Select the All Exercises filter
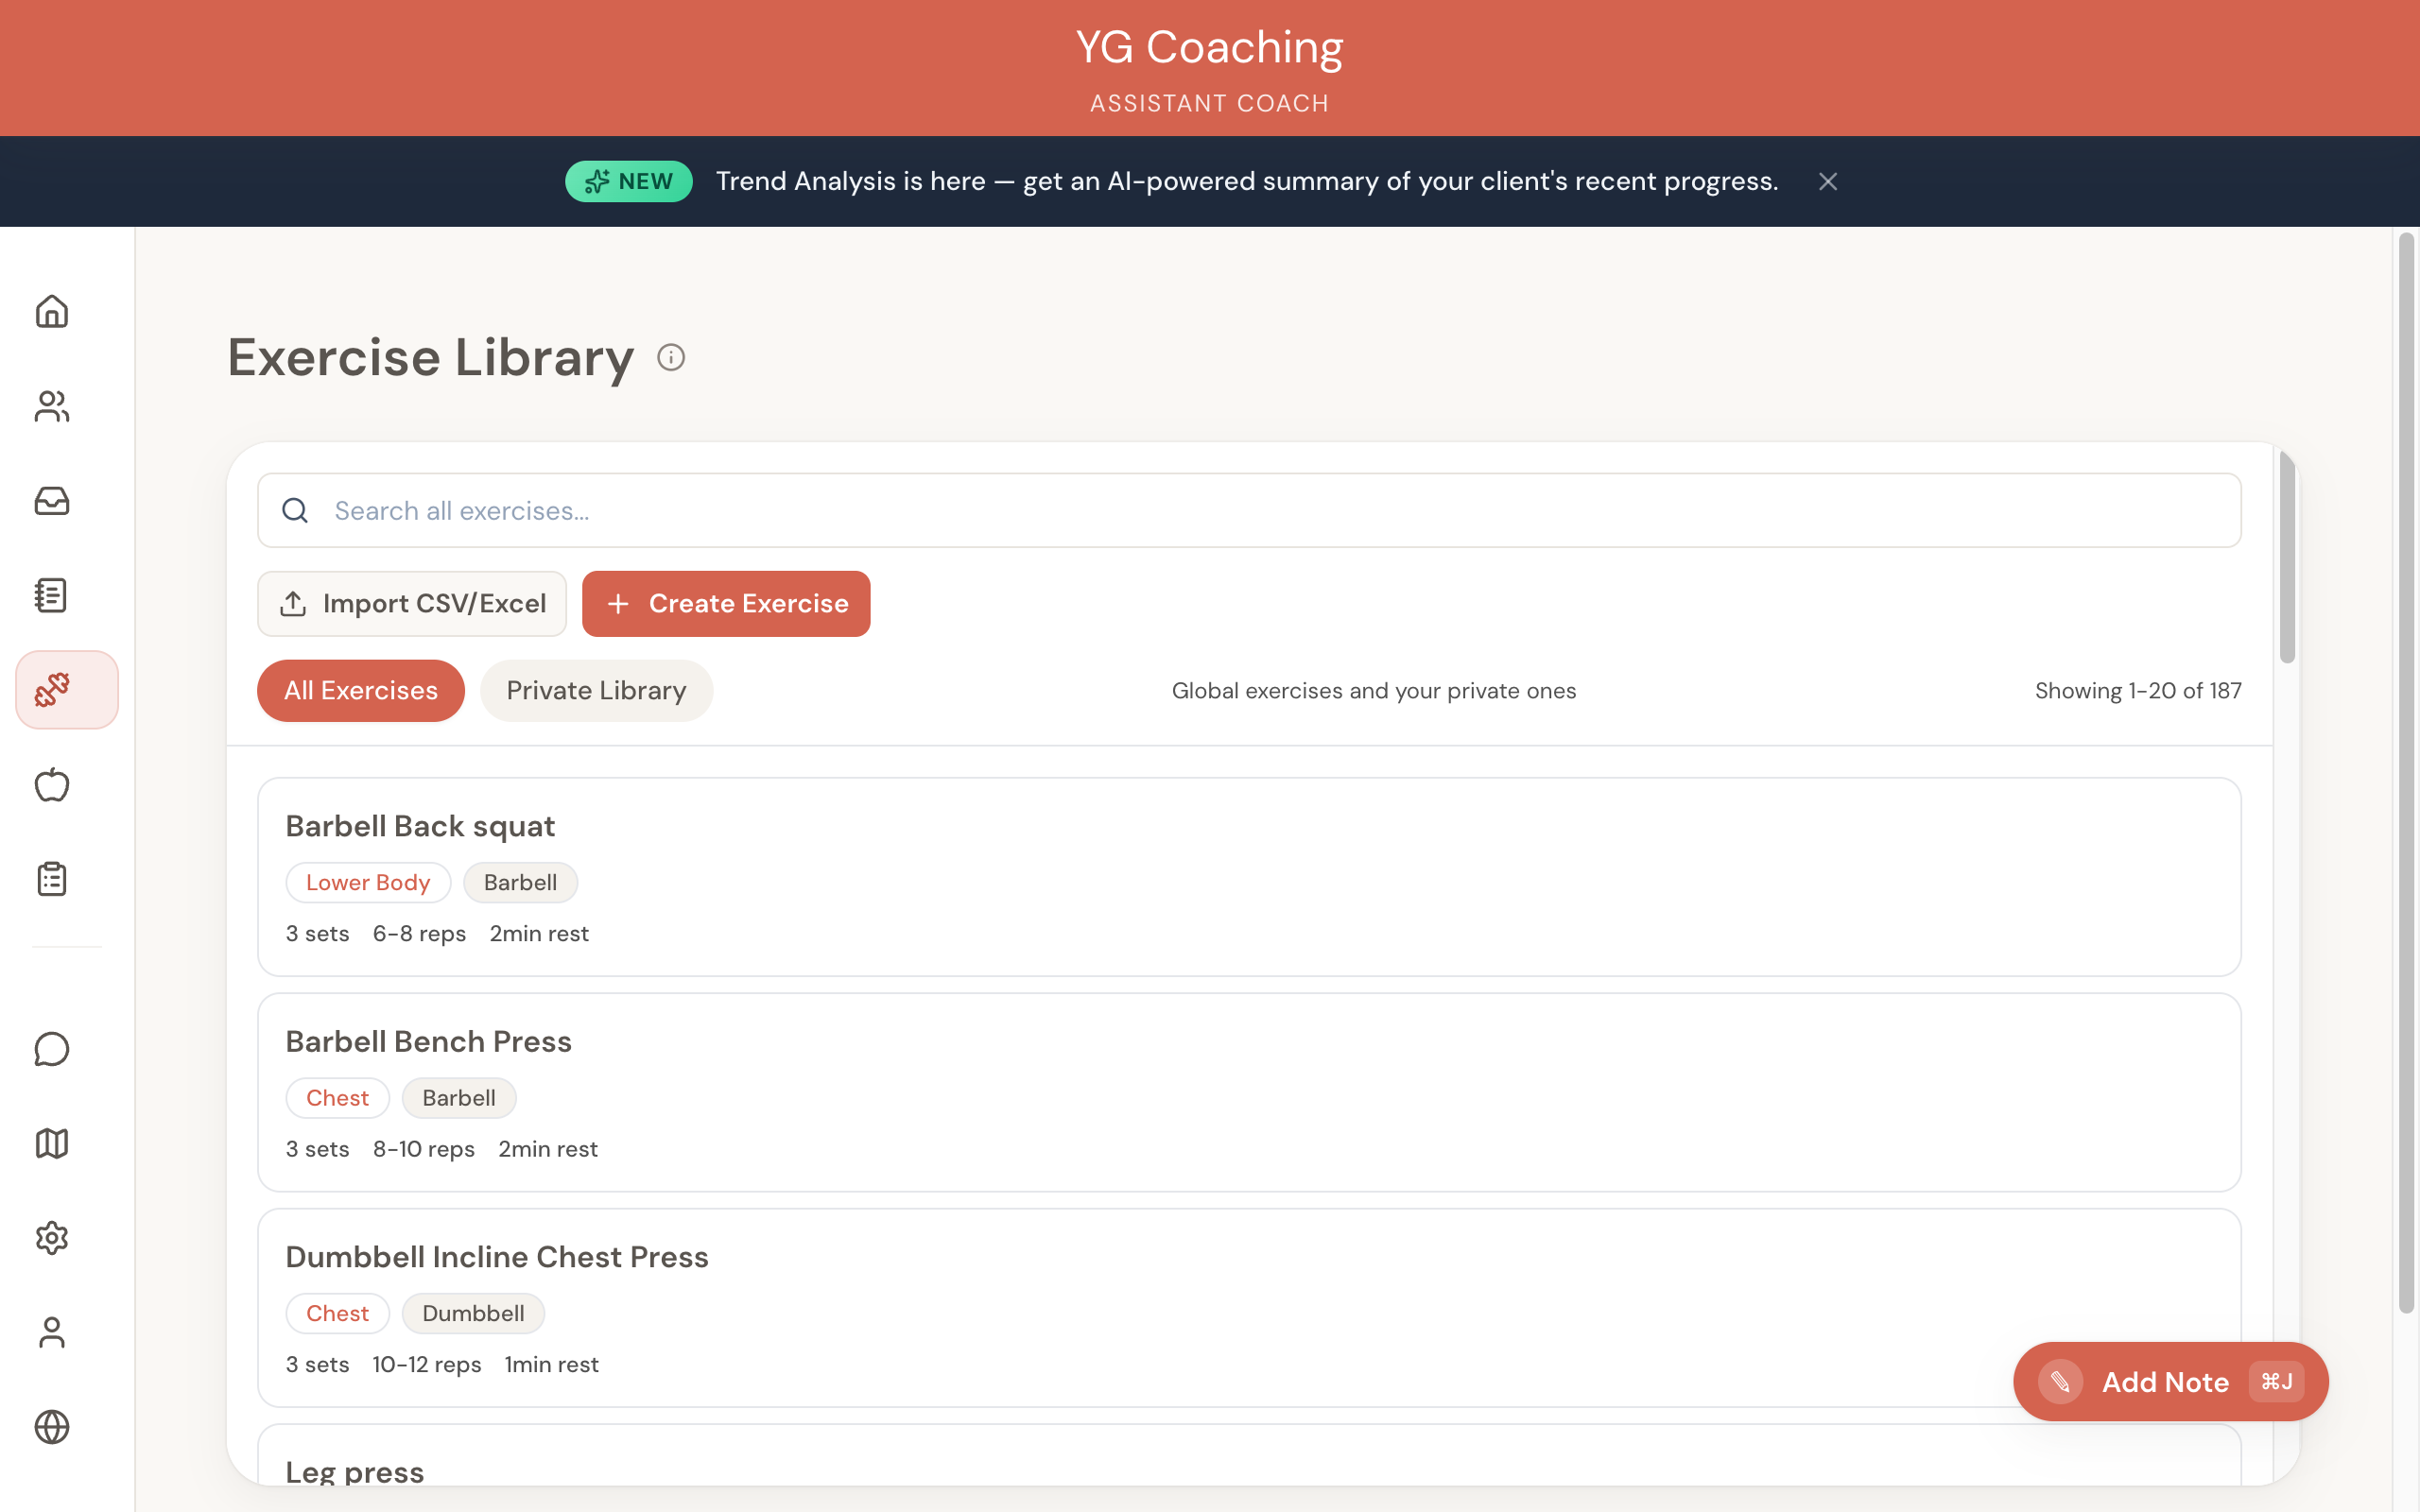Screen dimensions: 2420x1512 pyautogui.click(x=359, y=690)
